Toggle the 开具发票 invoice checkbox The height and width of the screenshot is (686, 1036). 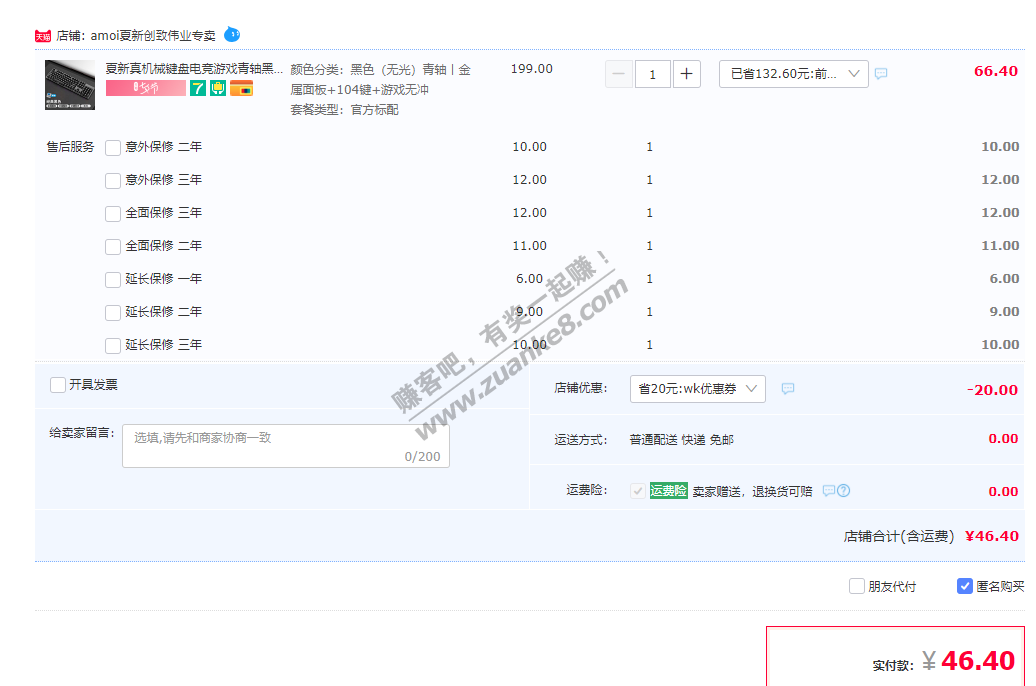click(58, 385)
